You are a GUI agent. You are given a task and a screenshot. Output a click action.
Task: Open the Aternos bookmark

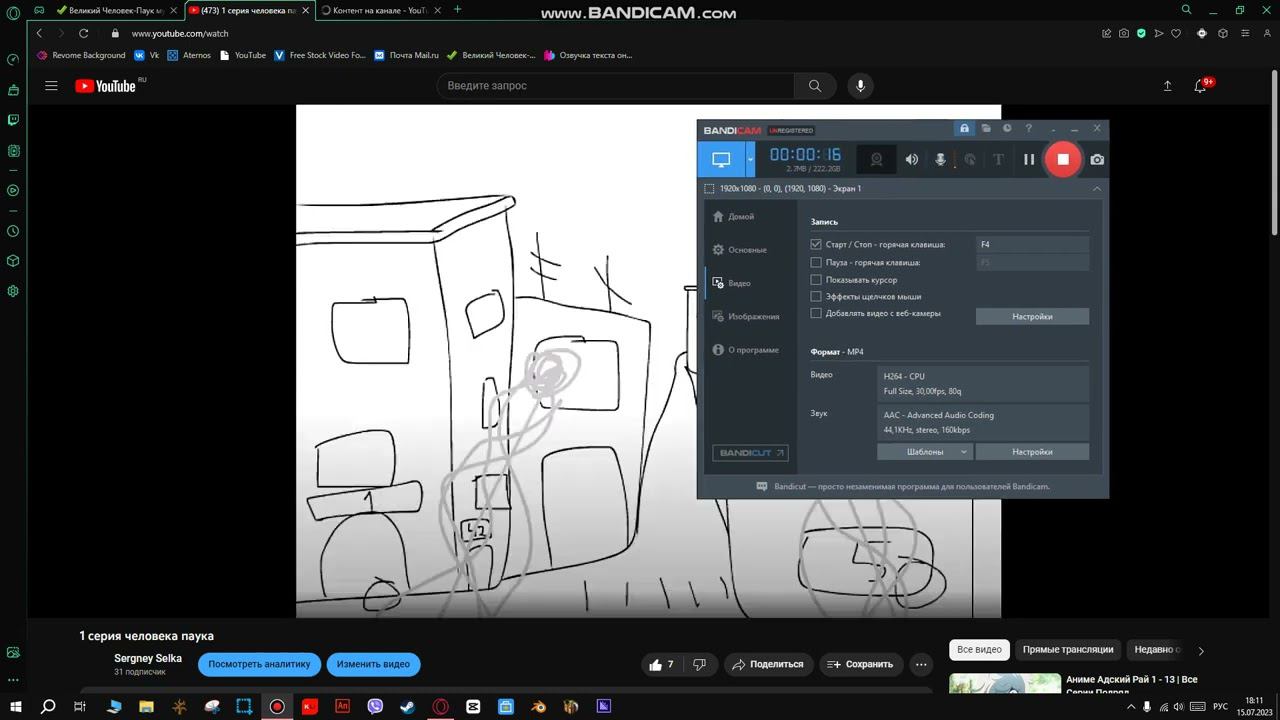pyautogui.click(x=189, y=55)
